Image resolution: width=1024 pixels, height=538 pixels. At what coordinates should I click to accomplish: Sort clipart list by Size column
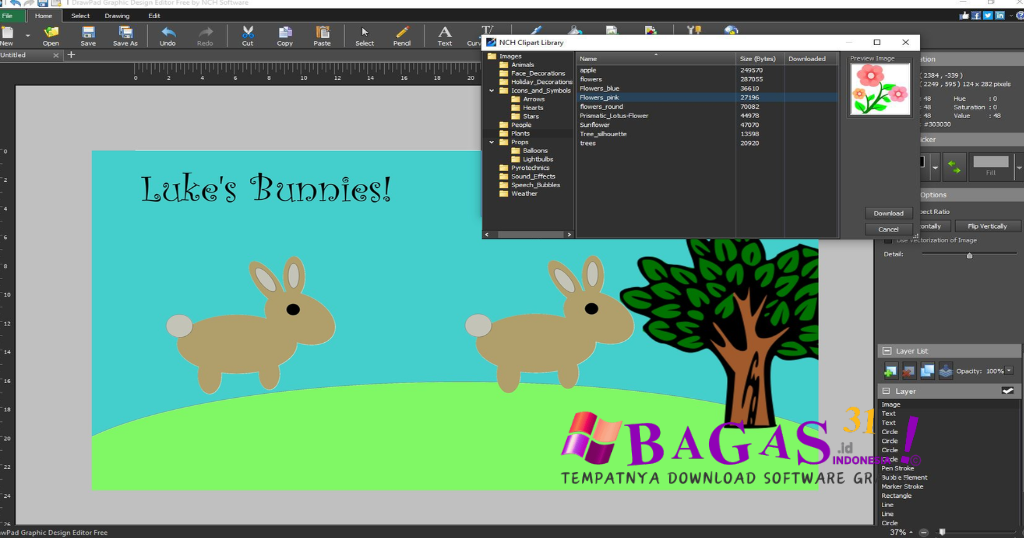click(x=760, y=59)
